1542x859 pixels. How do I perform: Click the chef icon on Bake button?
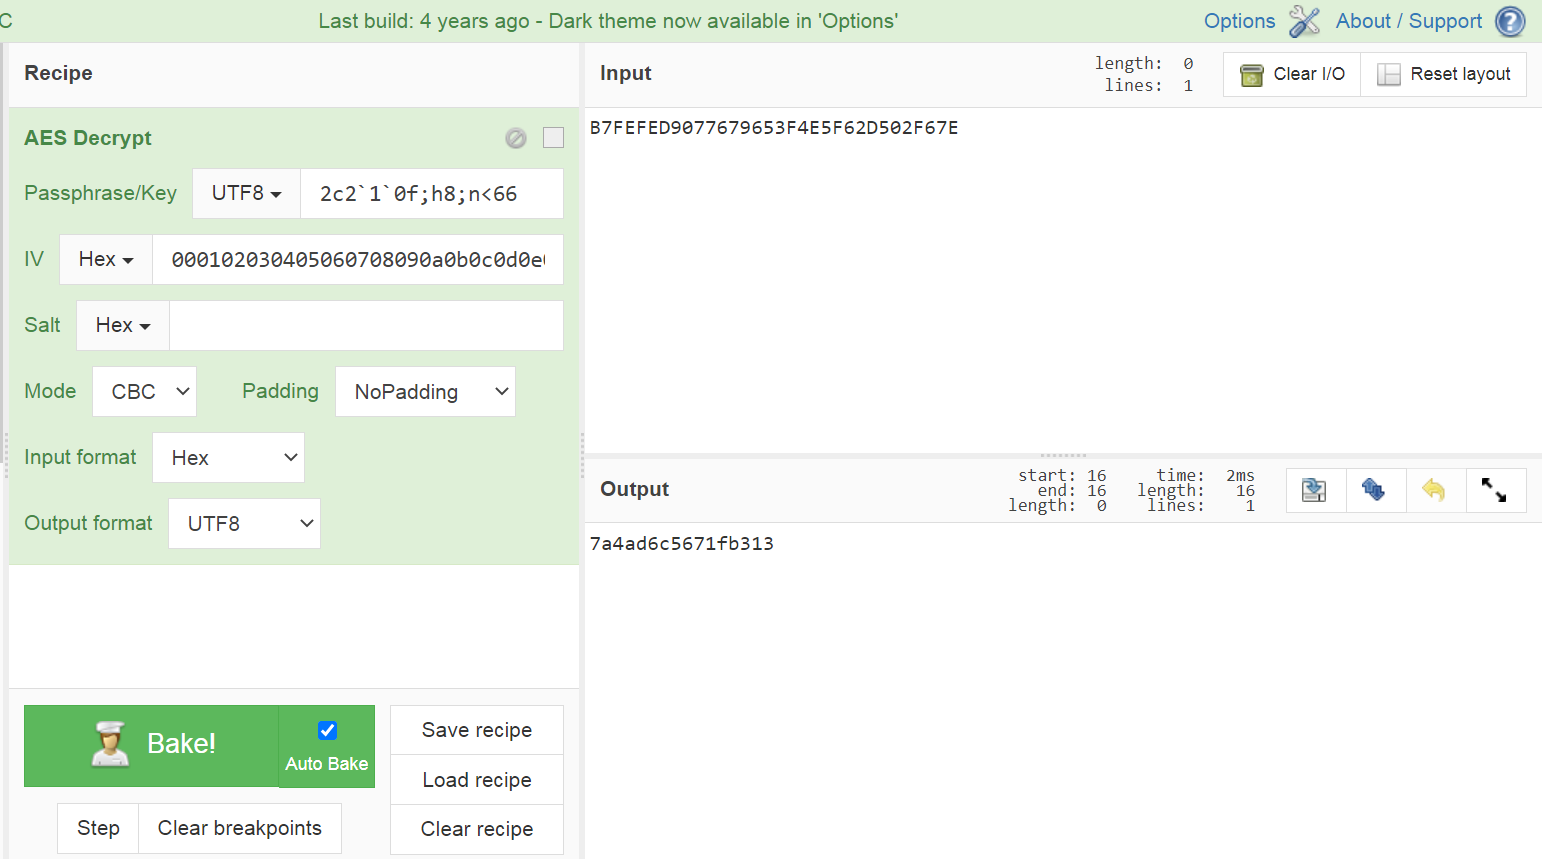(110, 744)
